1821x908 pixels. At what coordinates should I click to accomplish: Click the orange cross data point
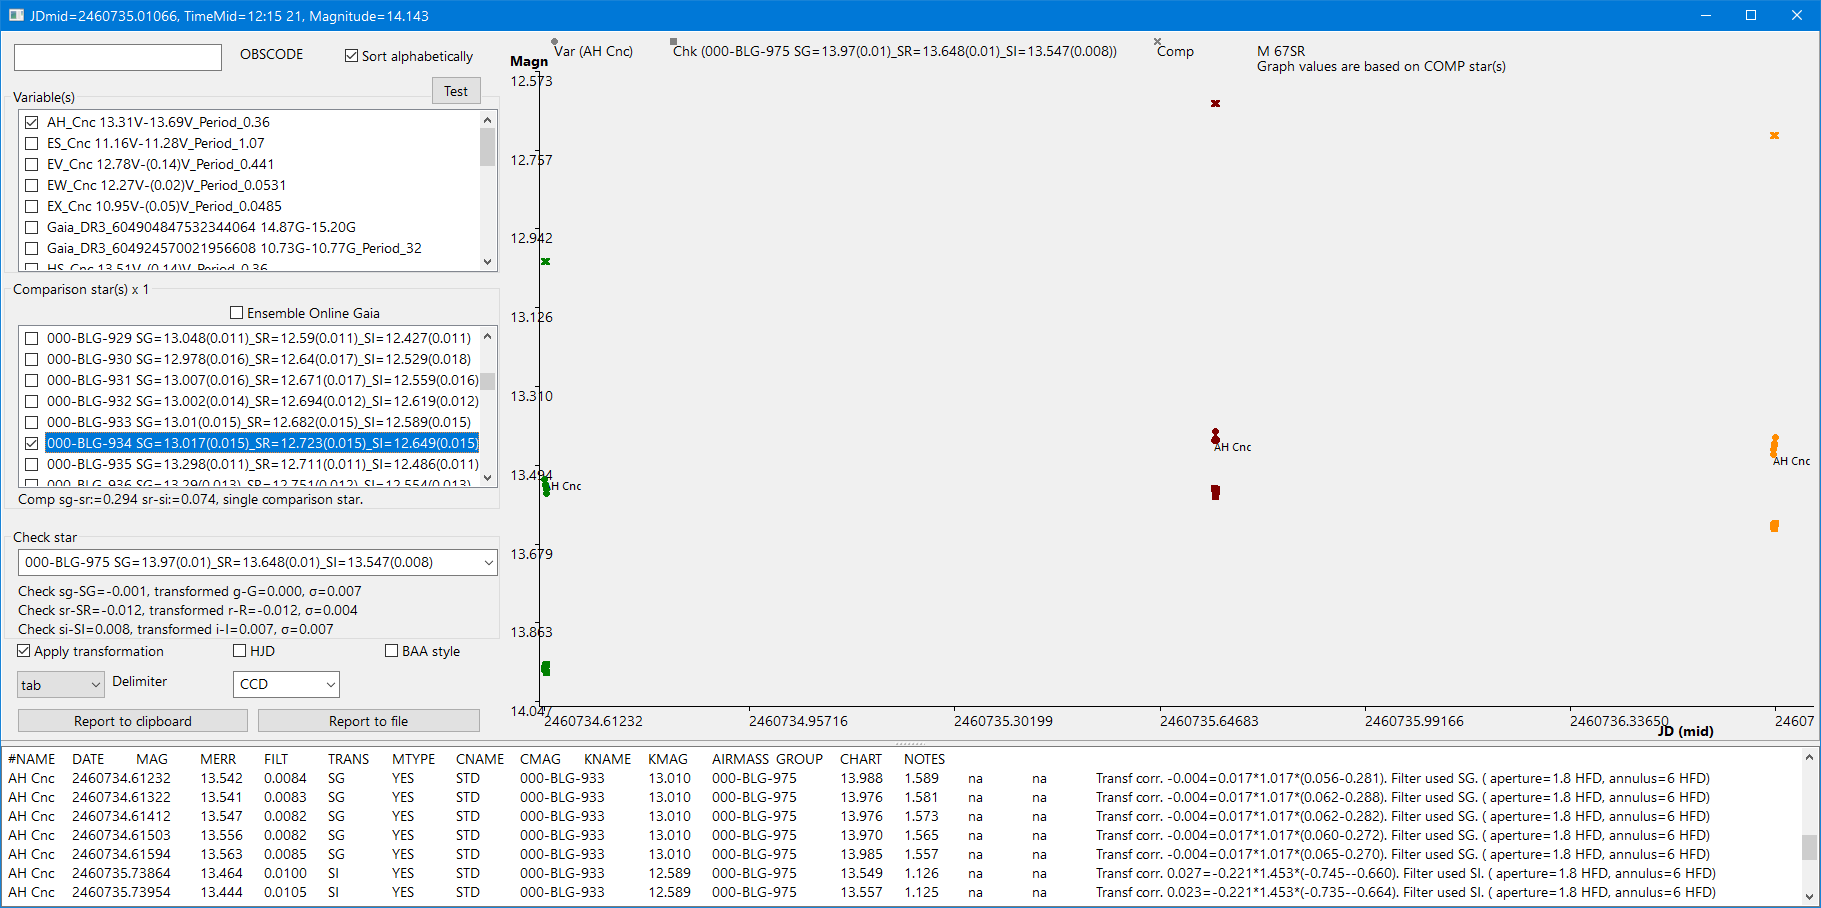(1774, 136)
